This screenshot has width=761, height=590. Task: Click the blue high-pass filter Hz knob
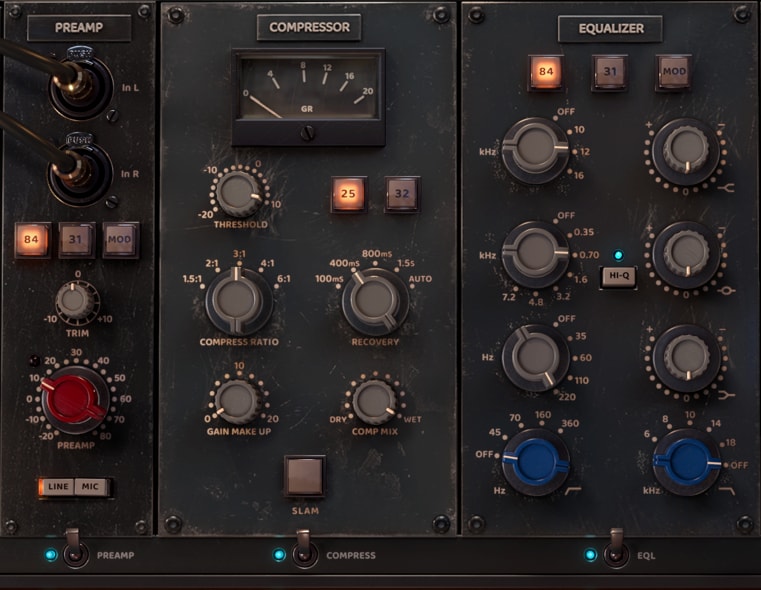[535, 462]
